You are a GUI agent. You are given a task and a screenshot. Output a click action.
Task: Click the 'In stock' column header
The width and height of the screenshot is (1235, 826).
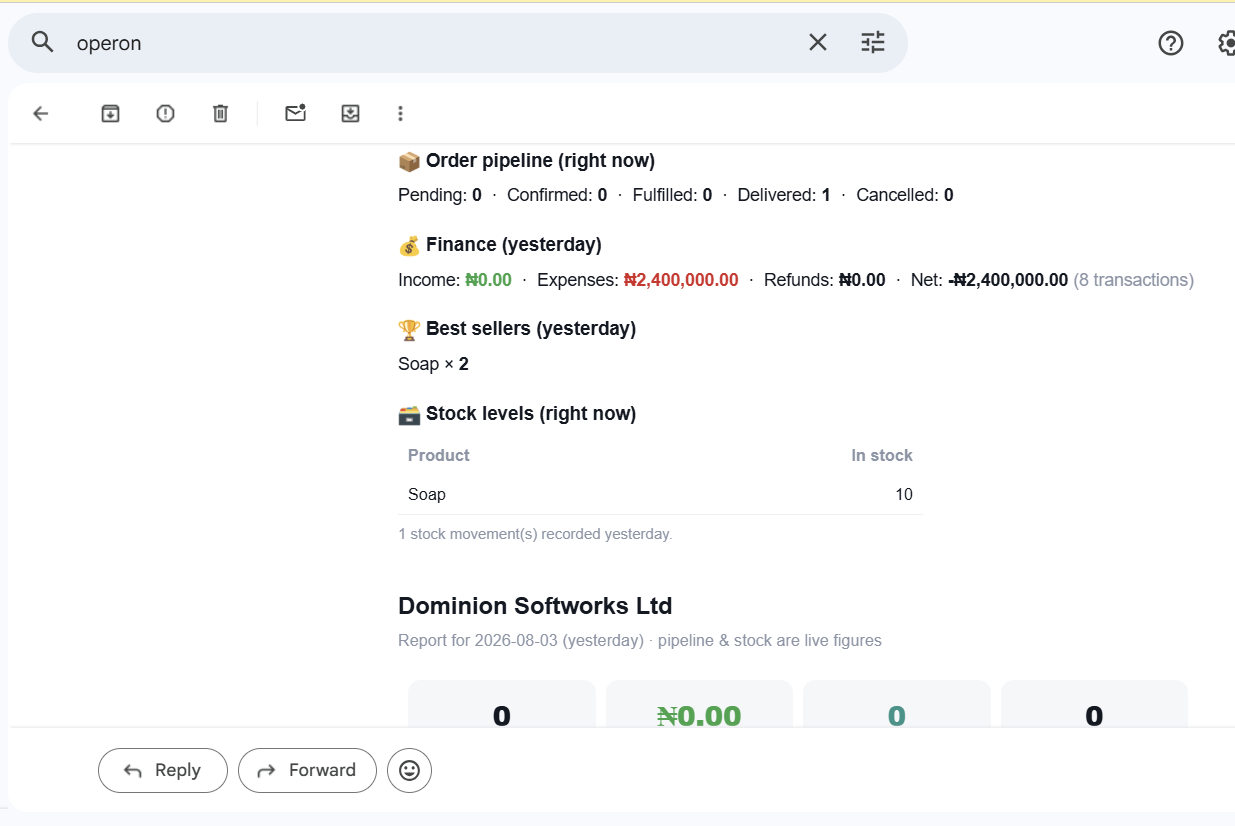882,456
